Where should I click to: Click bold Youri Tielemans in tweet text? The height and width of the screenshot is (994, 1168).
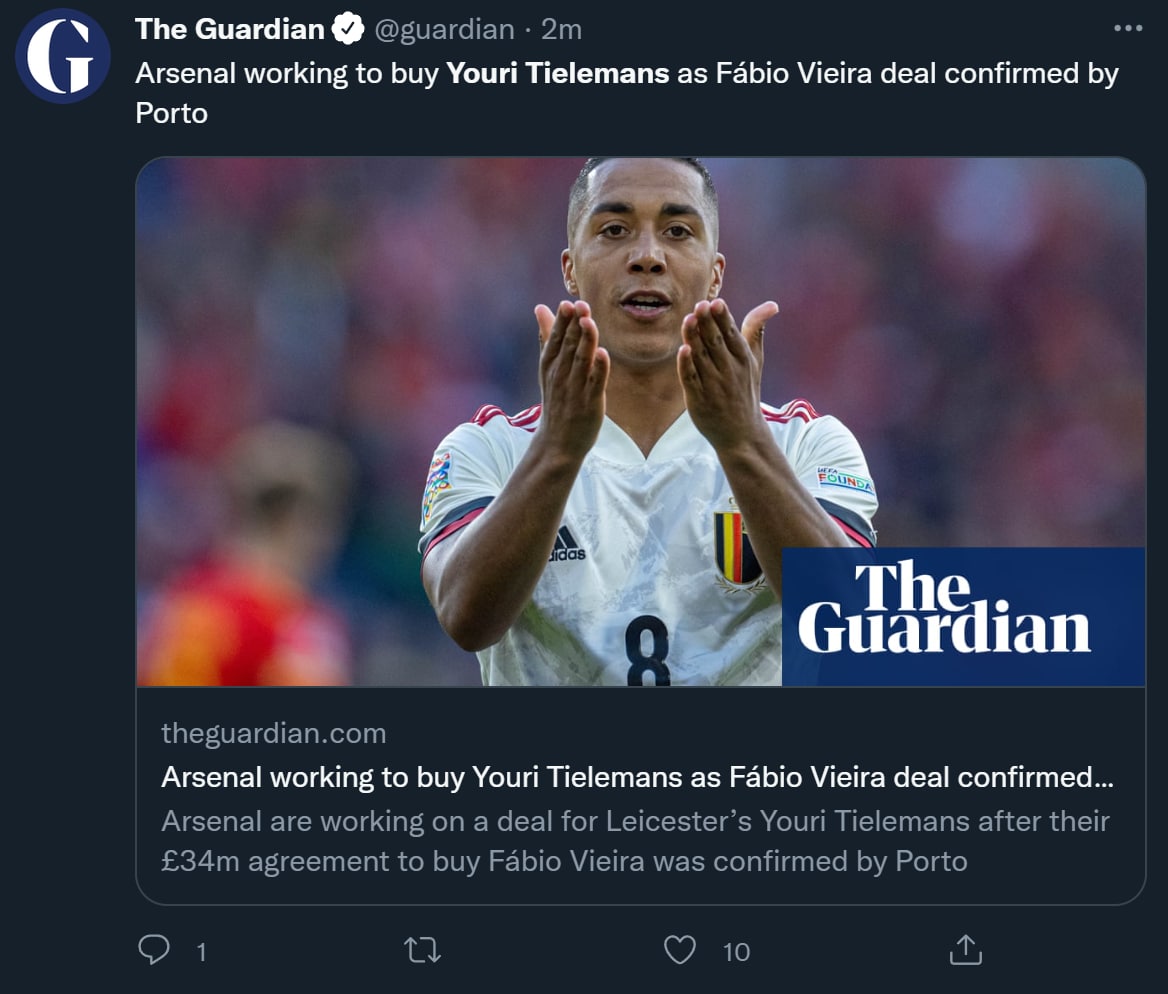tap(557, 73)
